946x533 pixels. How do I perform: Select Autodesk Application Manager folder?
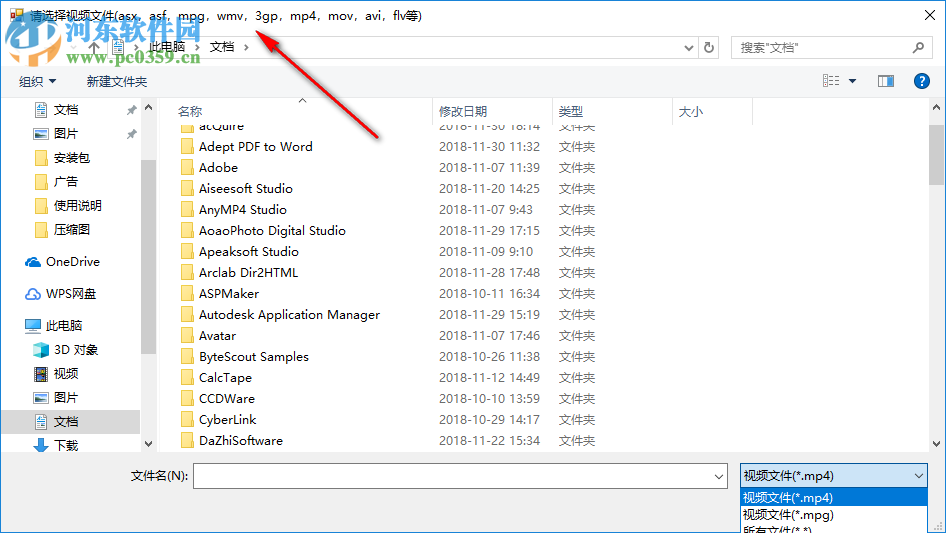click(x=281, y=315)
